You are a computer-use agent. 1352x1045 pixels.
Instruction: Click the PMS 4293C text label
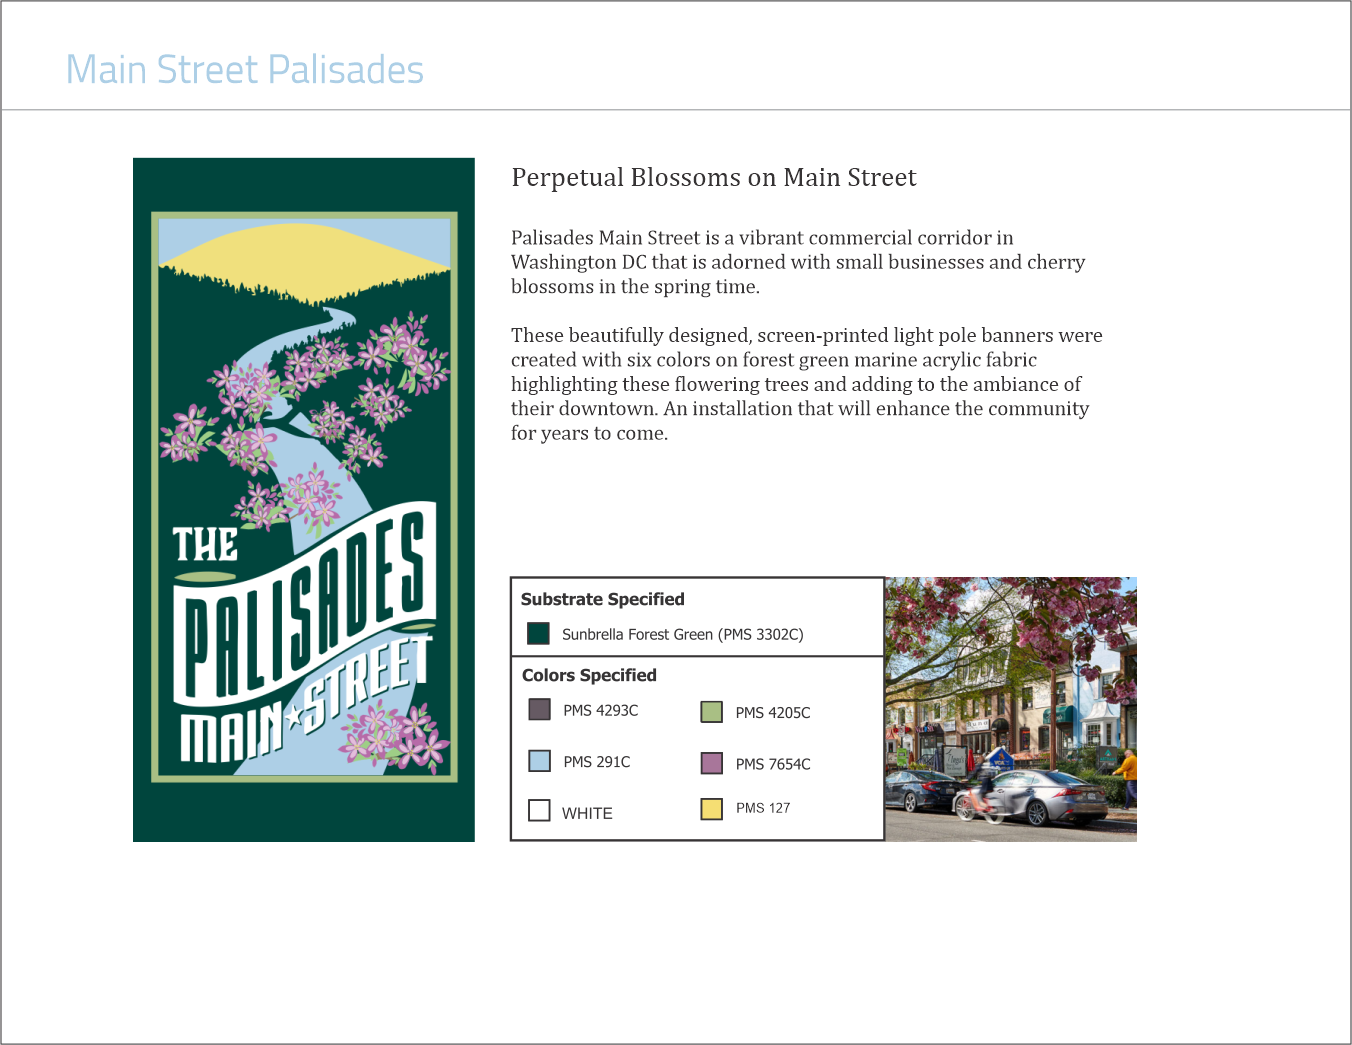(x=600, y=710)
